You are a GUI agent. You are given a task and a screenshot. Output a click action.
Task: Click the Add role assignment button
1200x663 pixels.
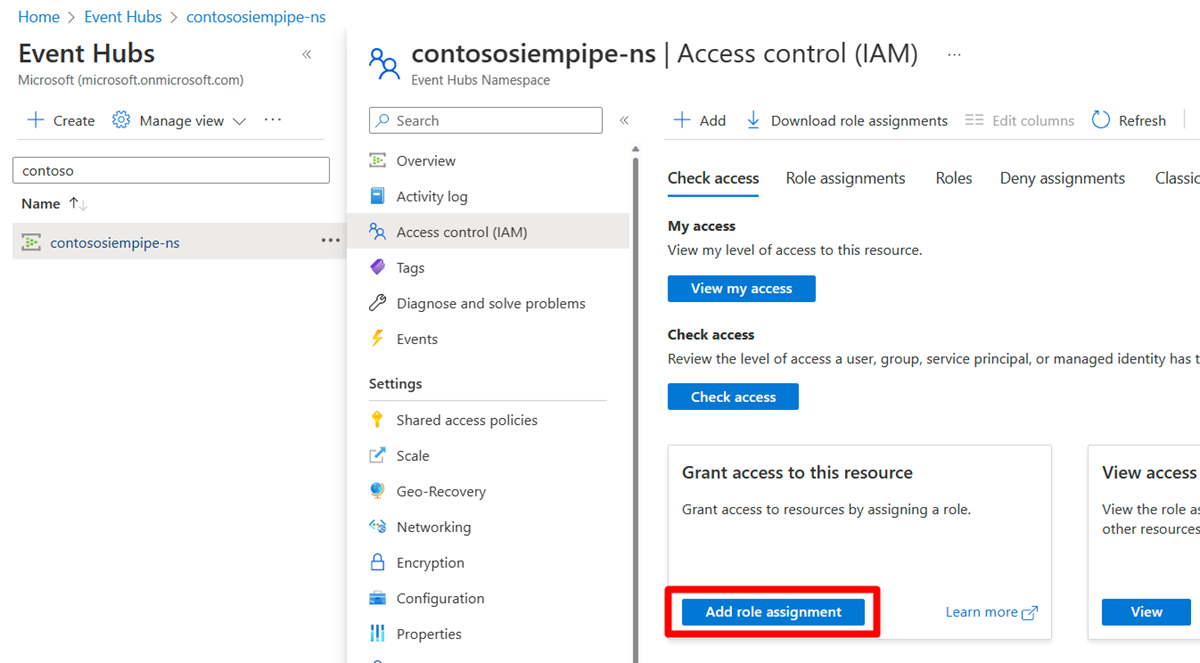[x=773, y=612]
